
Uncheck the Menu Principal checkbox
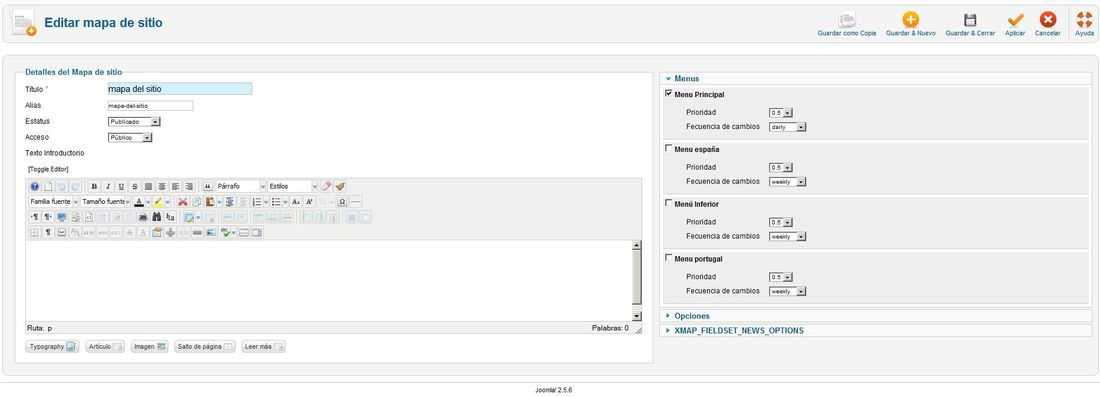point(669,93)
